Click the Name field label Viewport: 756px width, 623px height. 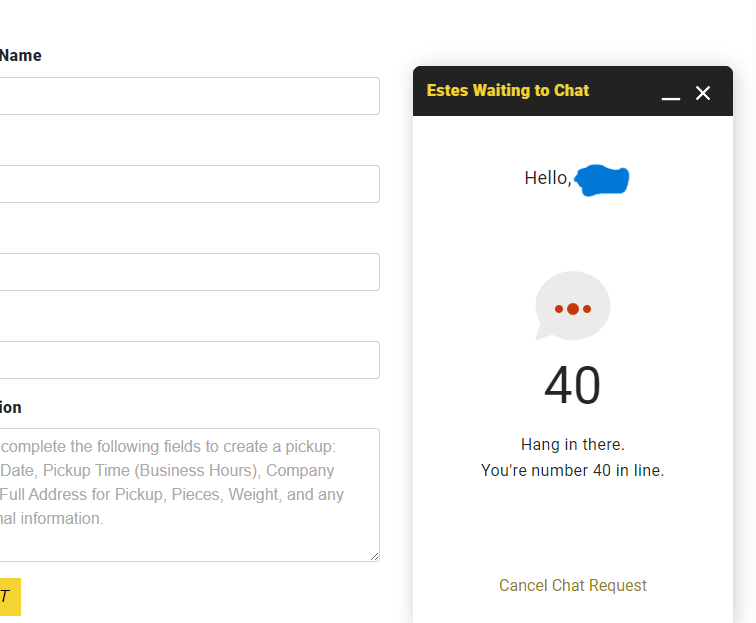point(20,56)
